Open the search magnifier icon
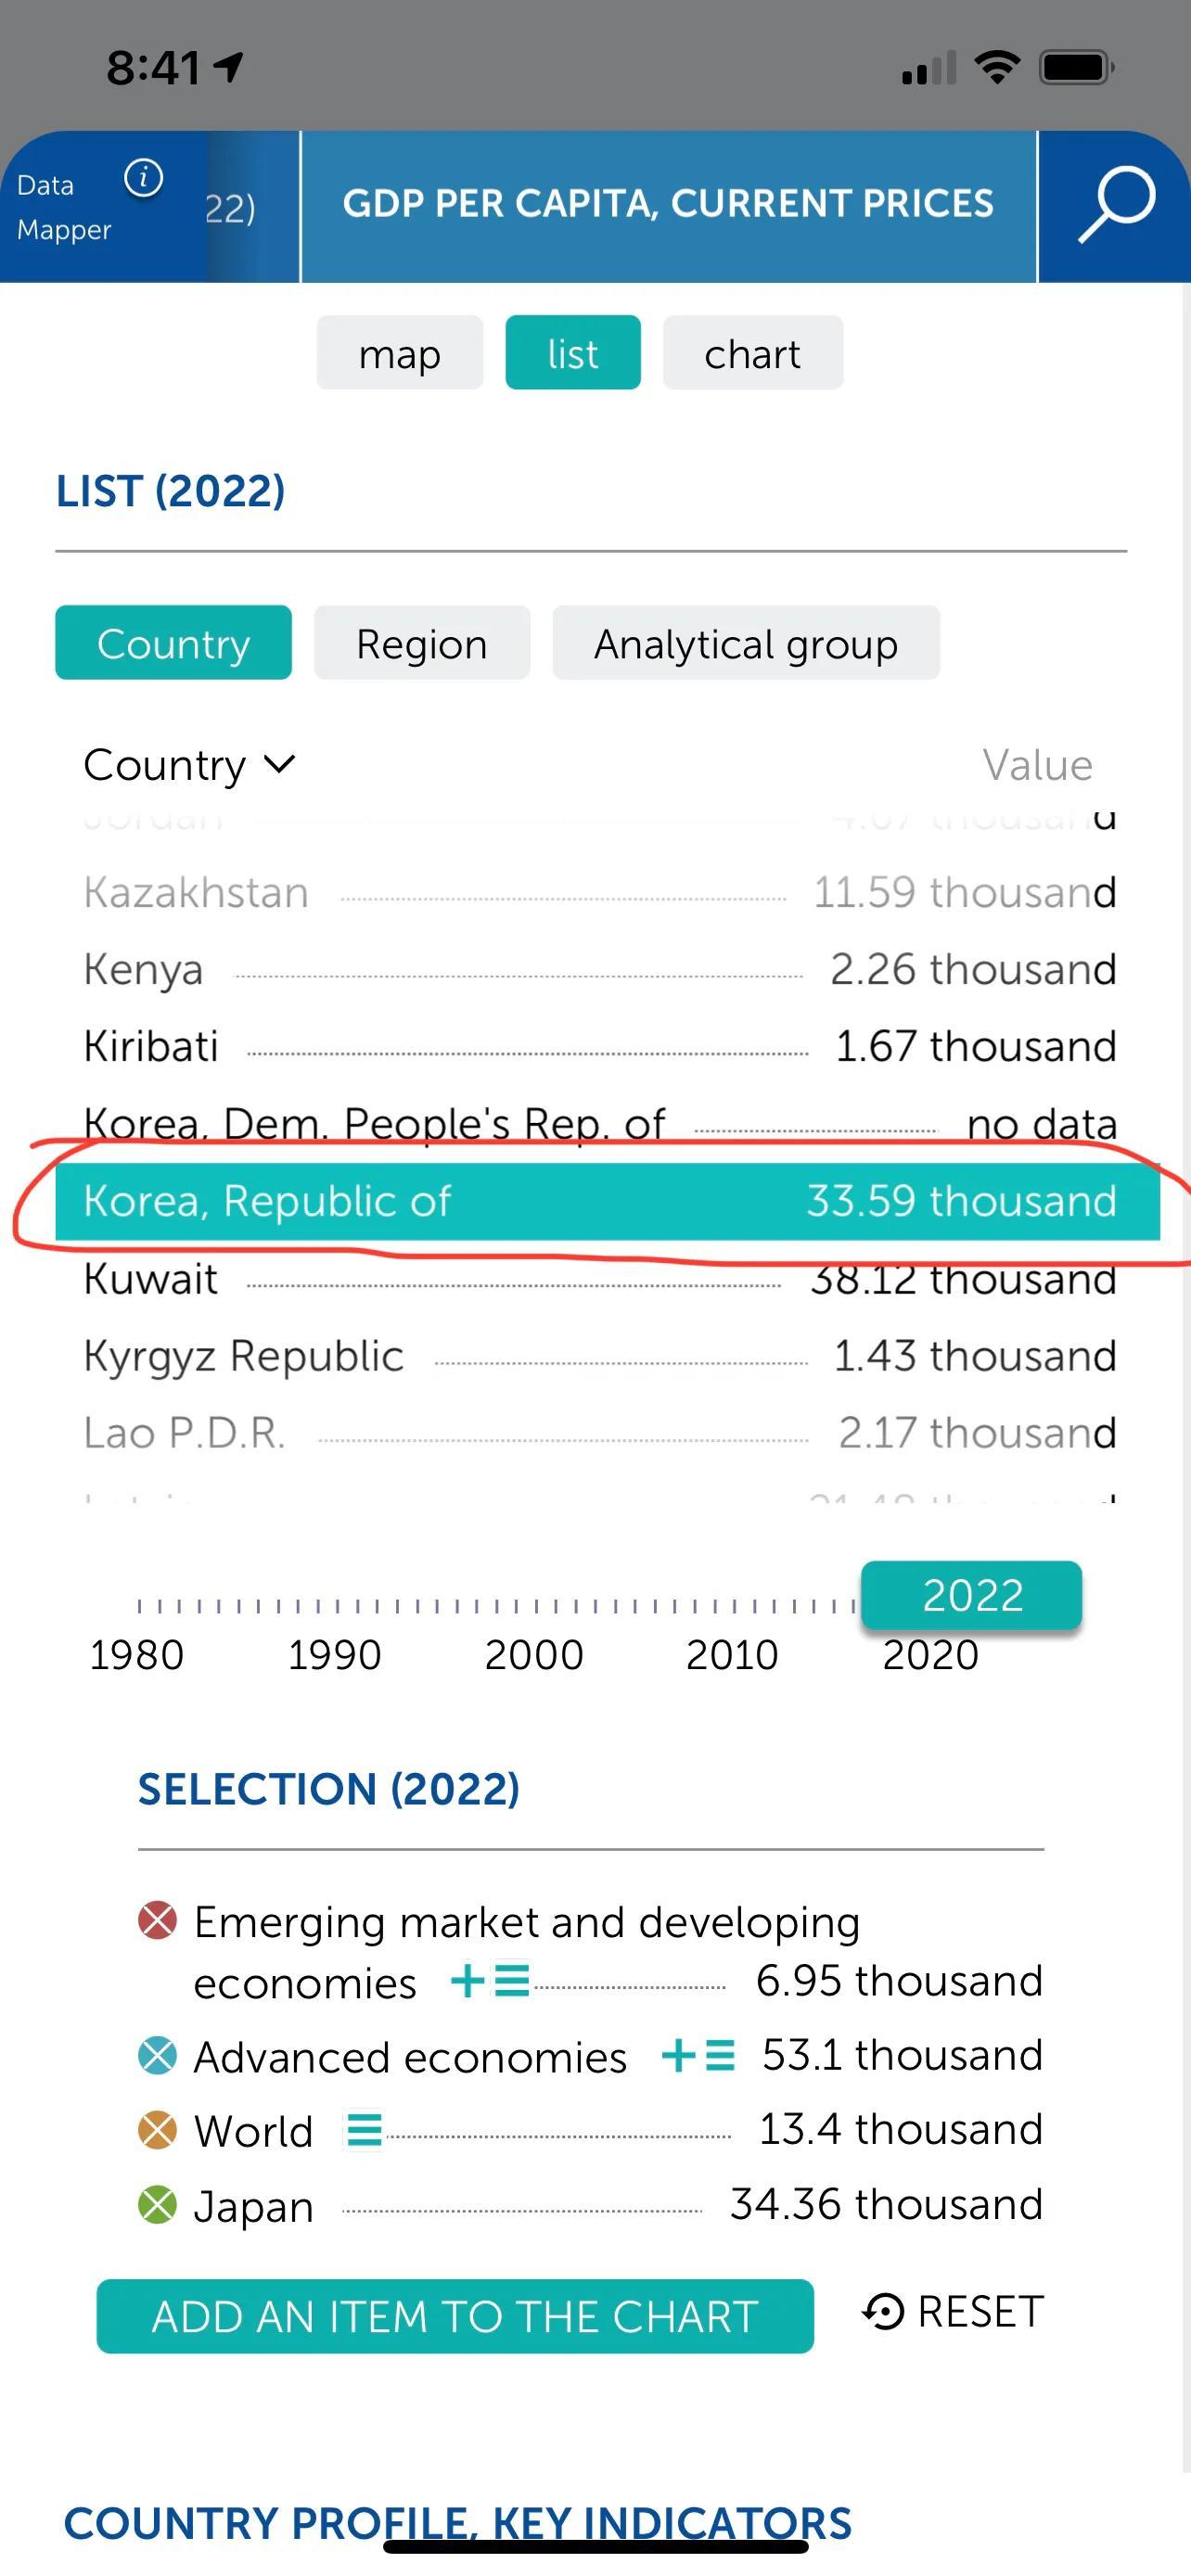The height and width of the screenshot is (2576, 1191). click(1115, 206)
